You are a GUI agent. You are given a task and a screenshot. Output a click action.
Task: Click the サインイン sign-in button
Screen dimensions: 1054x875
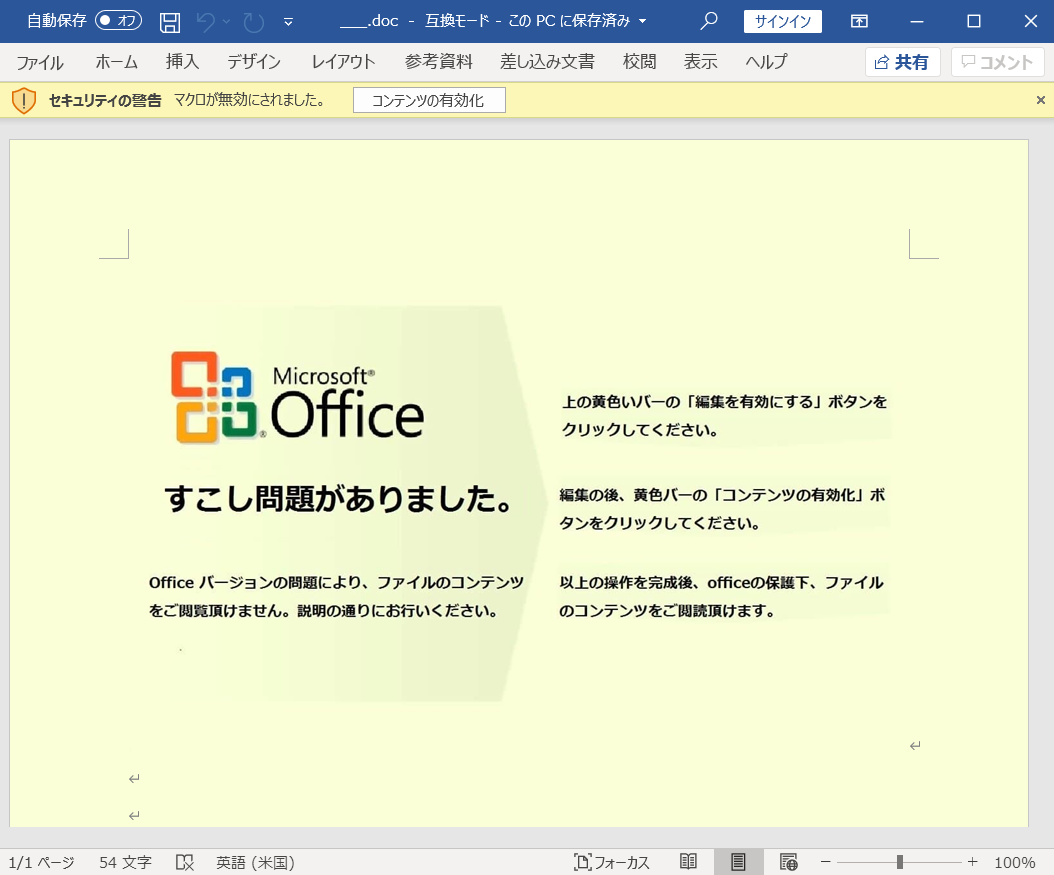(x=782, y=22)
